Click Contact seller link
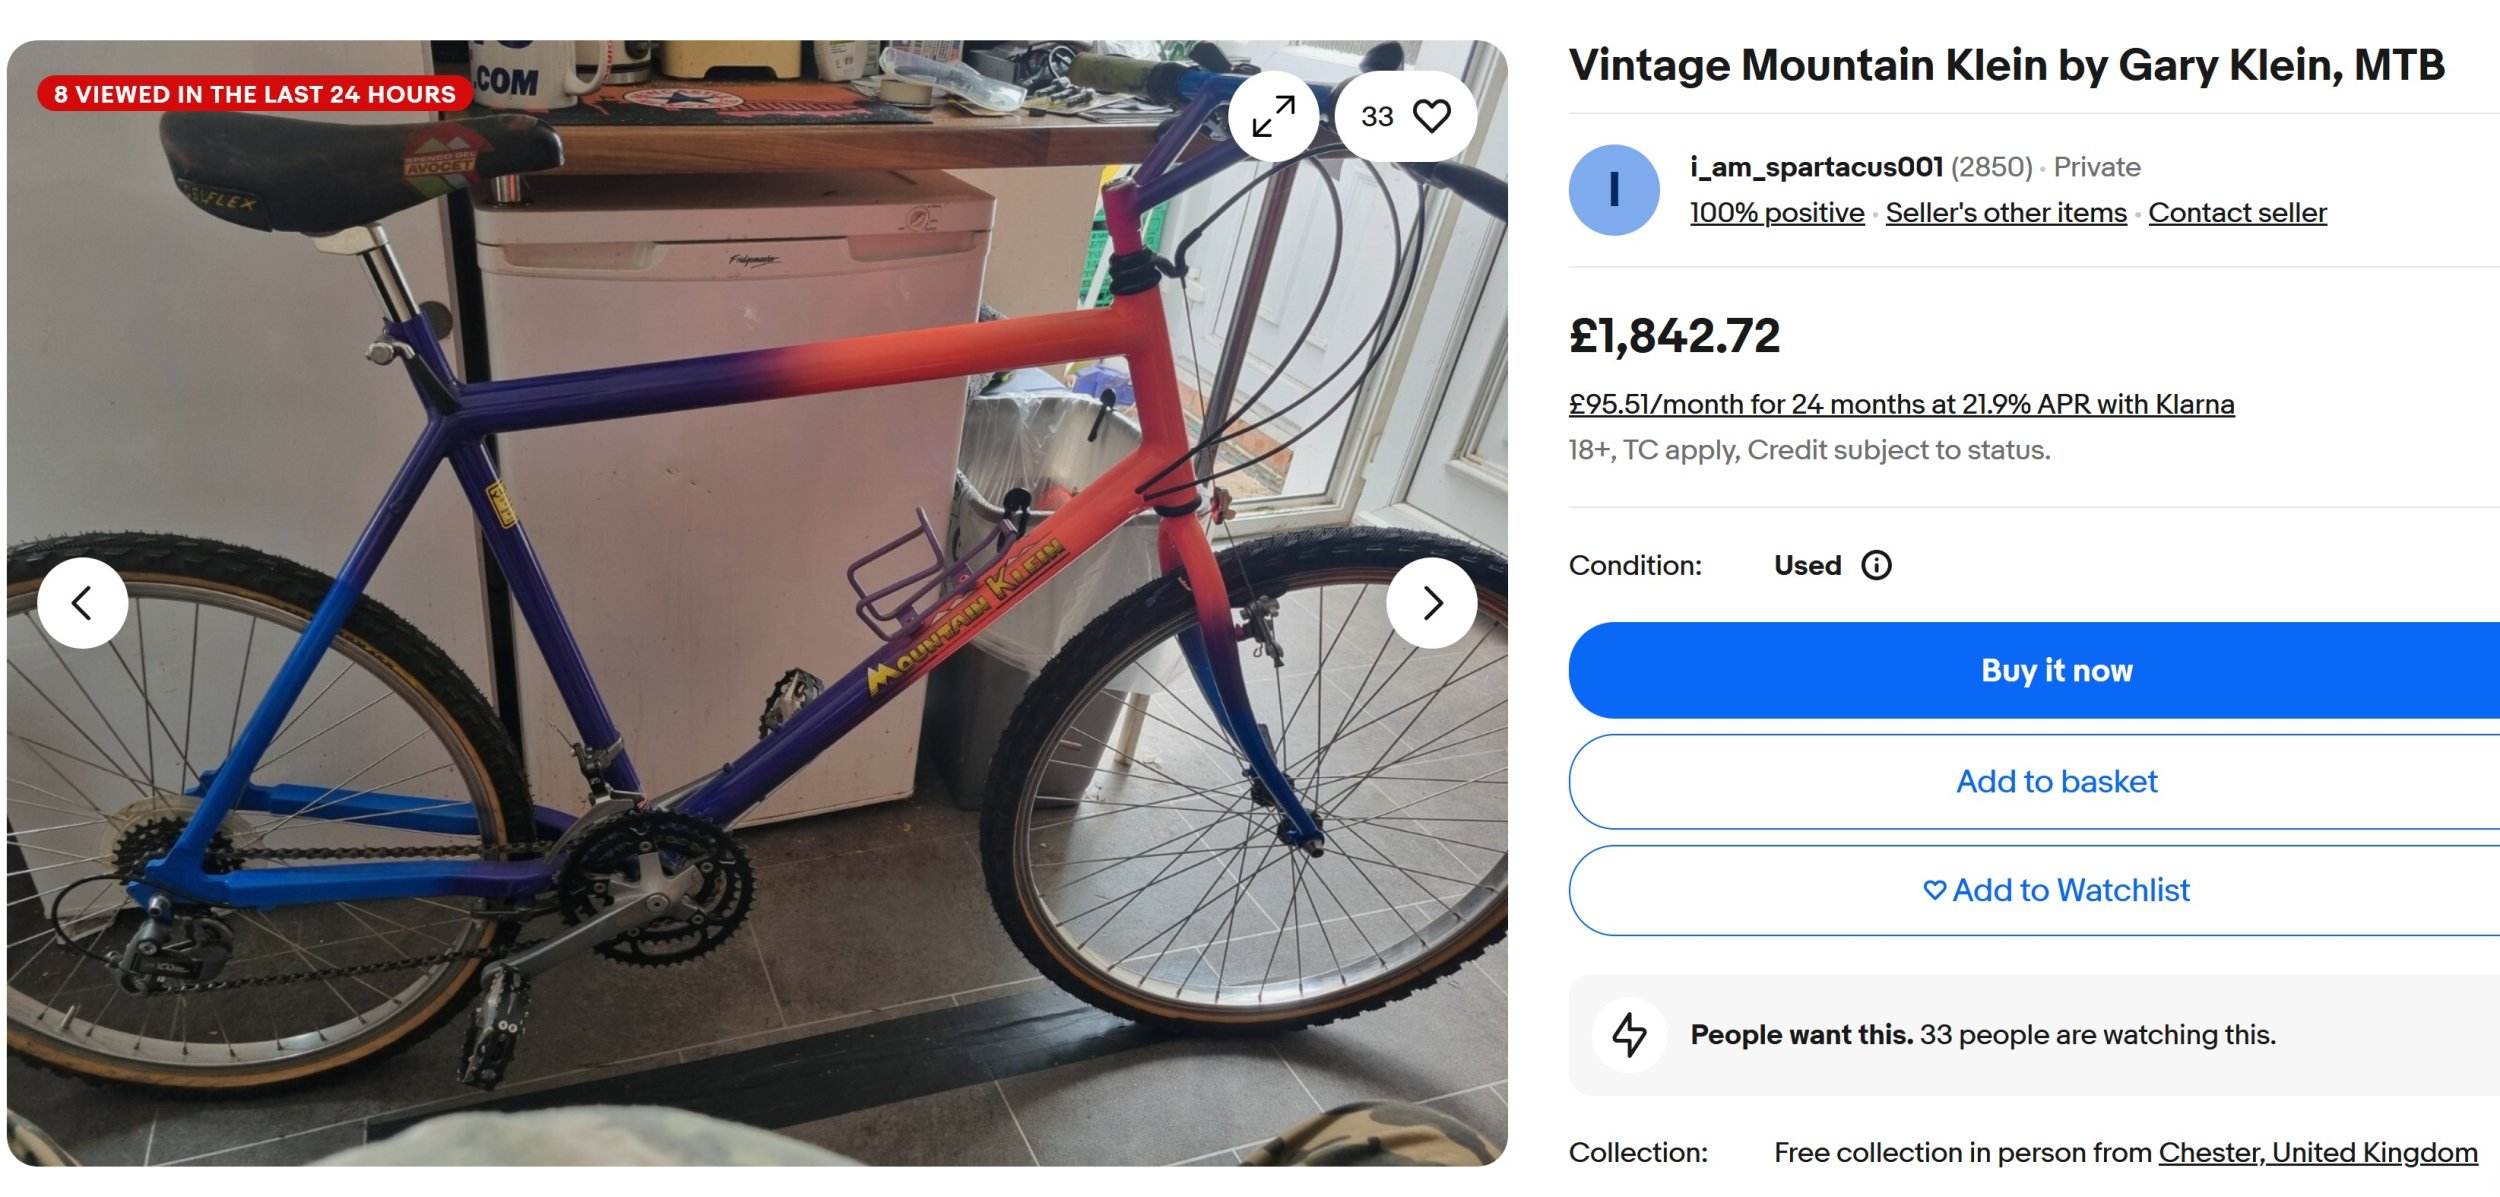Screen dimensions: 2500x1197 click(x=2236, y=213)
